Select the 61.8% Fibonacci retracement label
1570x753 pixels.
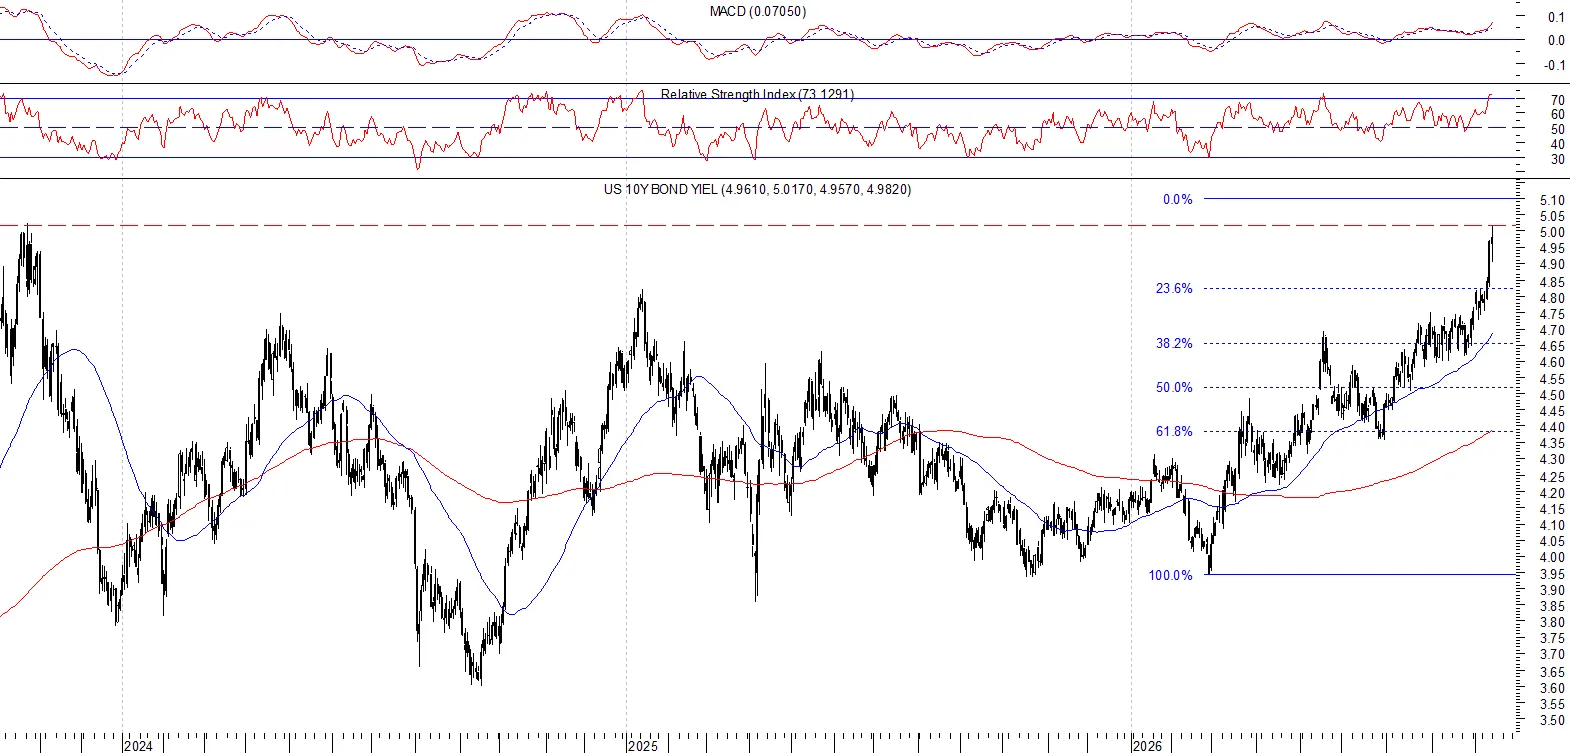click(1174, 432)
